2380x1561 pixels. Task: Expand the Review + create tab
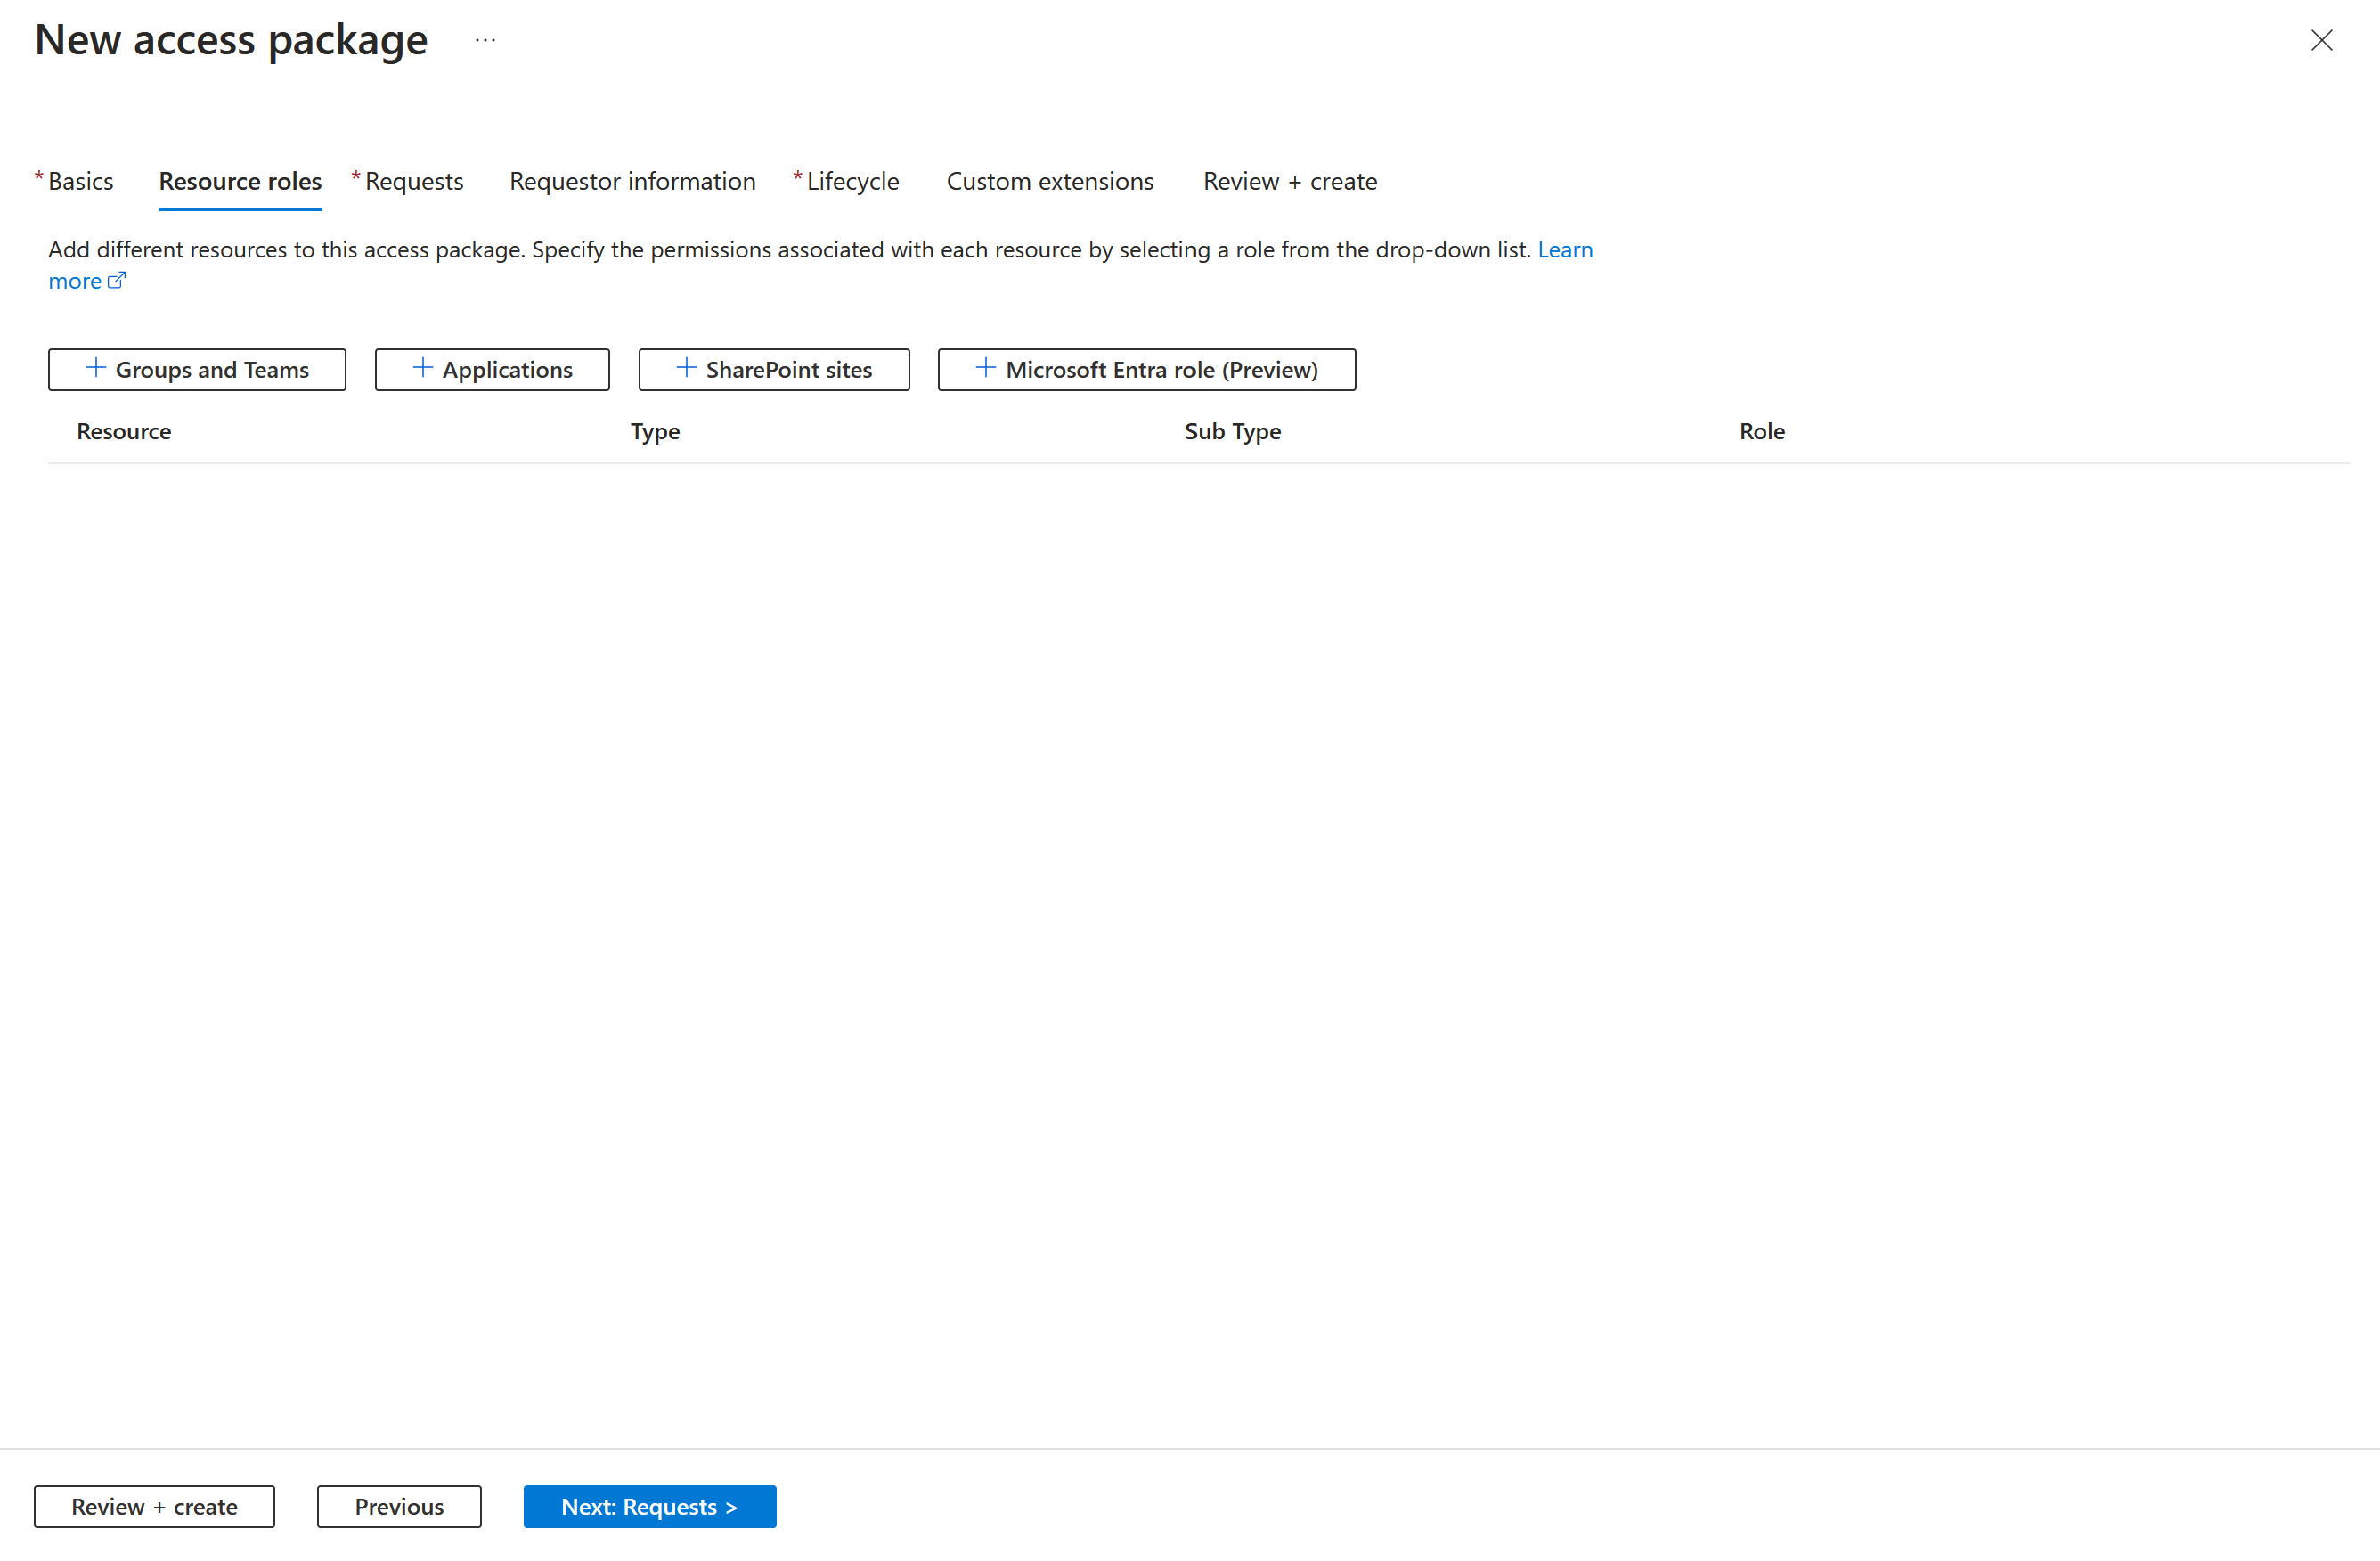tap(1290, 181)
